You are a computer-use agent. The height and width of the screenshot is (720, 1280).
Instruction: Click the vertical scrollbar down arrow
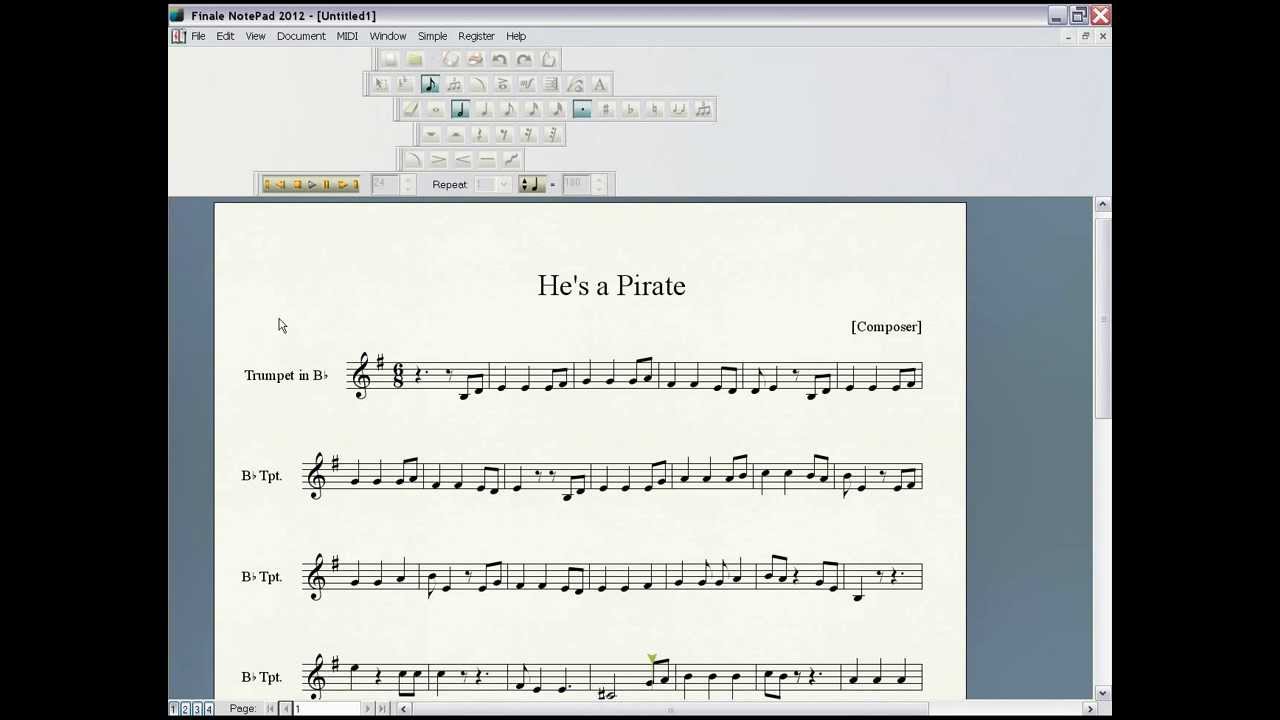coord(1102,692)
